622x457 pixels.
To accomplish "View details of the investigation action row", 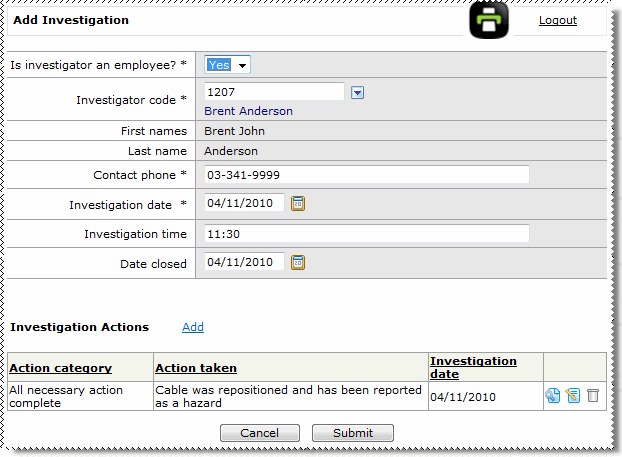I will tap(553, 396).
